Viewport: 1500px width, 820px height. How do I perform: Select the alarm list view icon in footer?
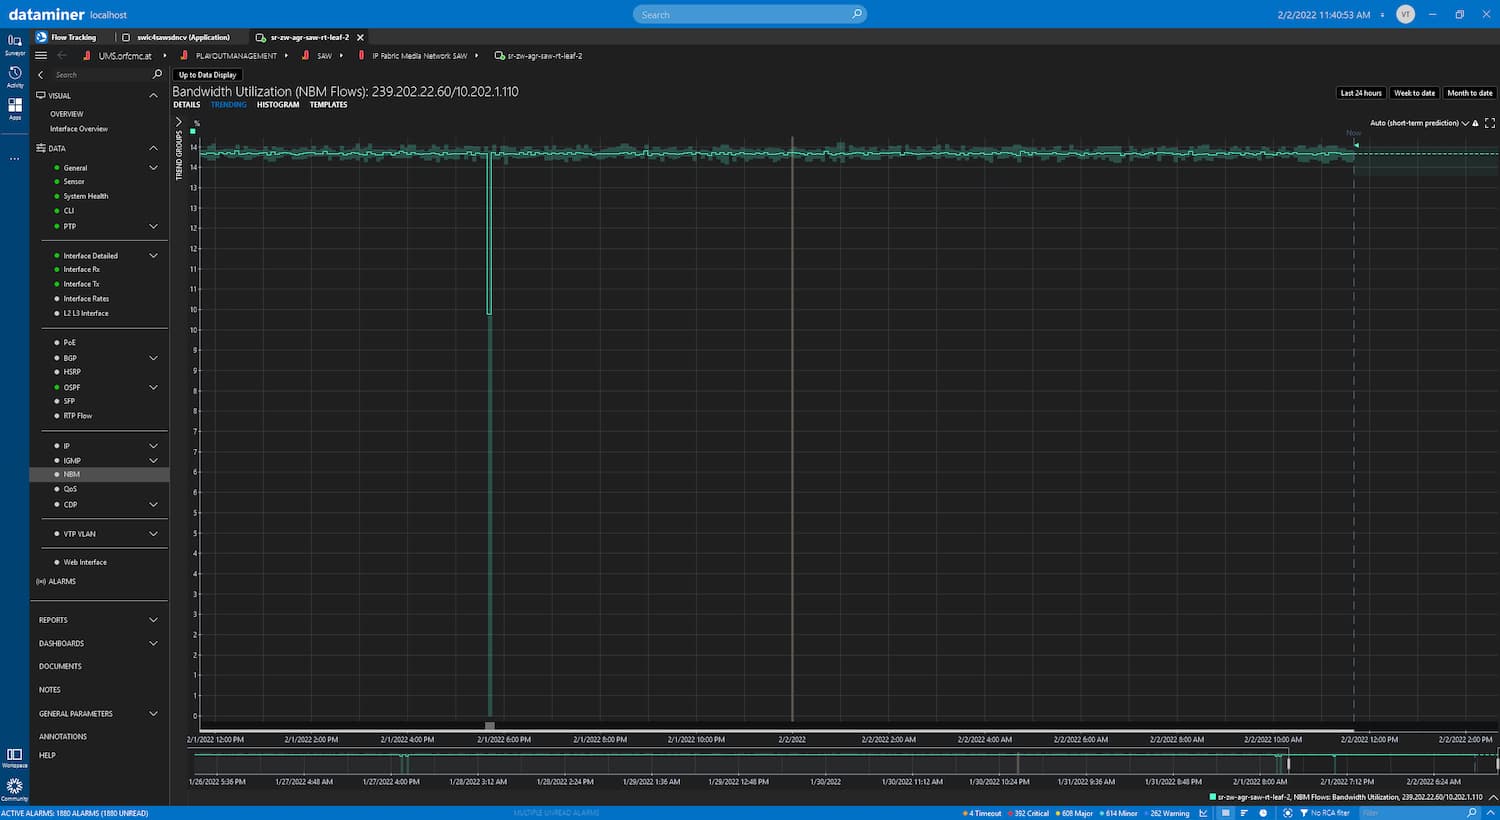pos(1225,813)
